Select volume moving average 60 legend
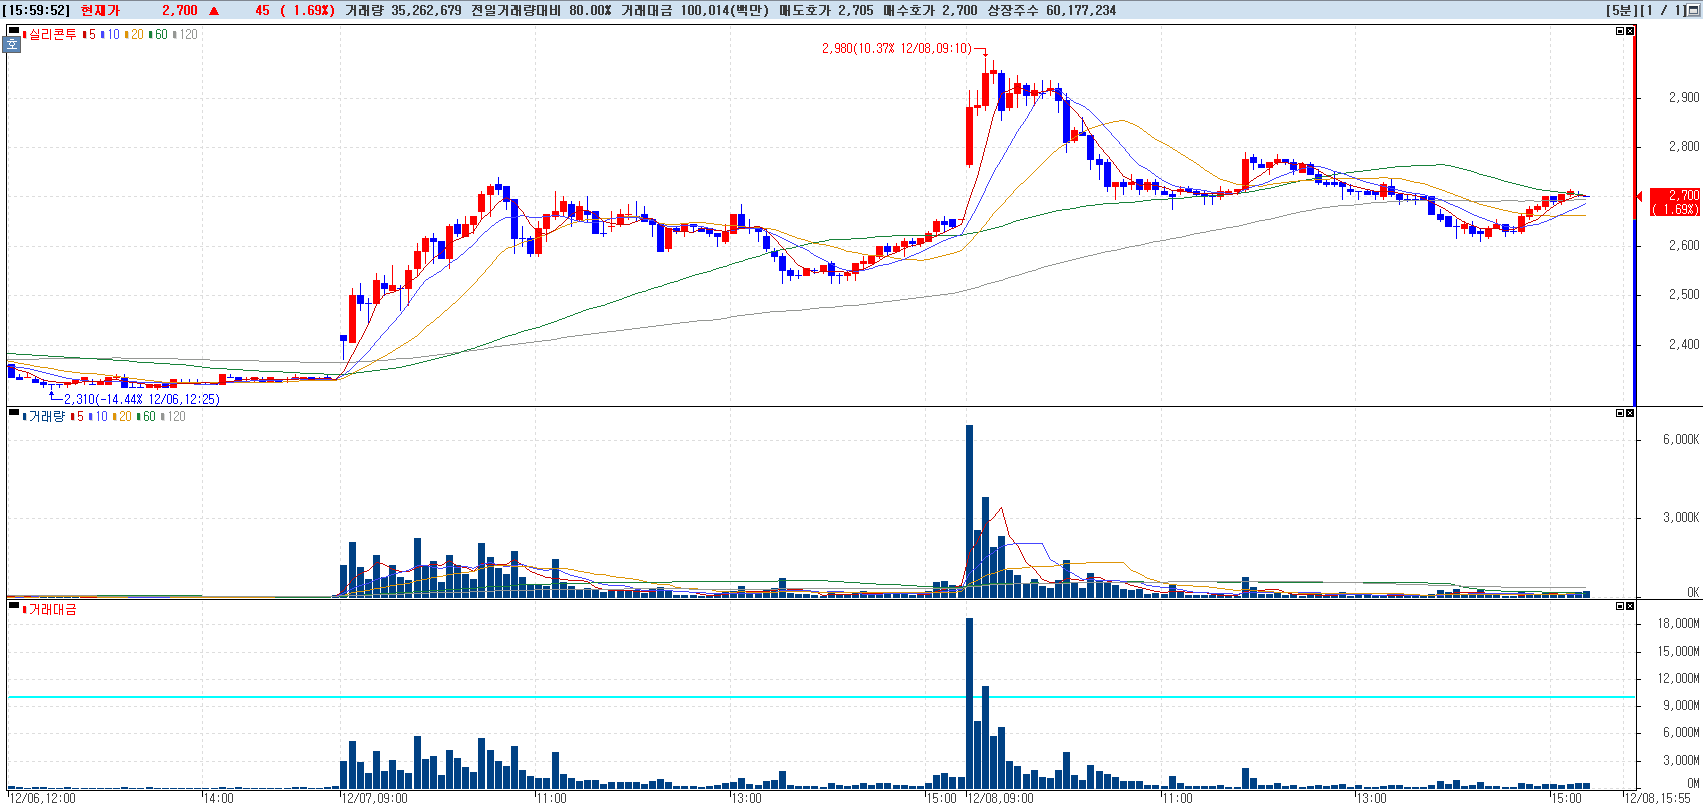 [146, 416]
